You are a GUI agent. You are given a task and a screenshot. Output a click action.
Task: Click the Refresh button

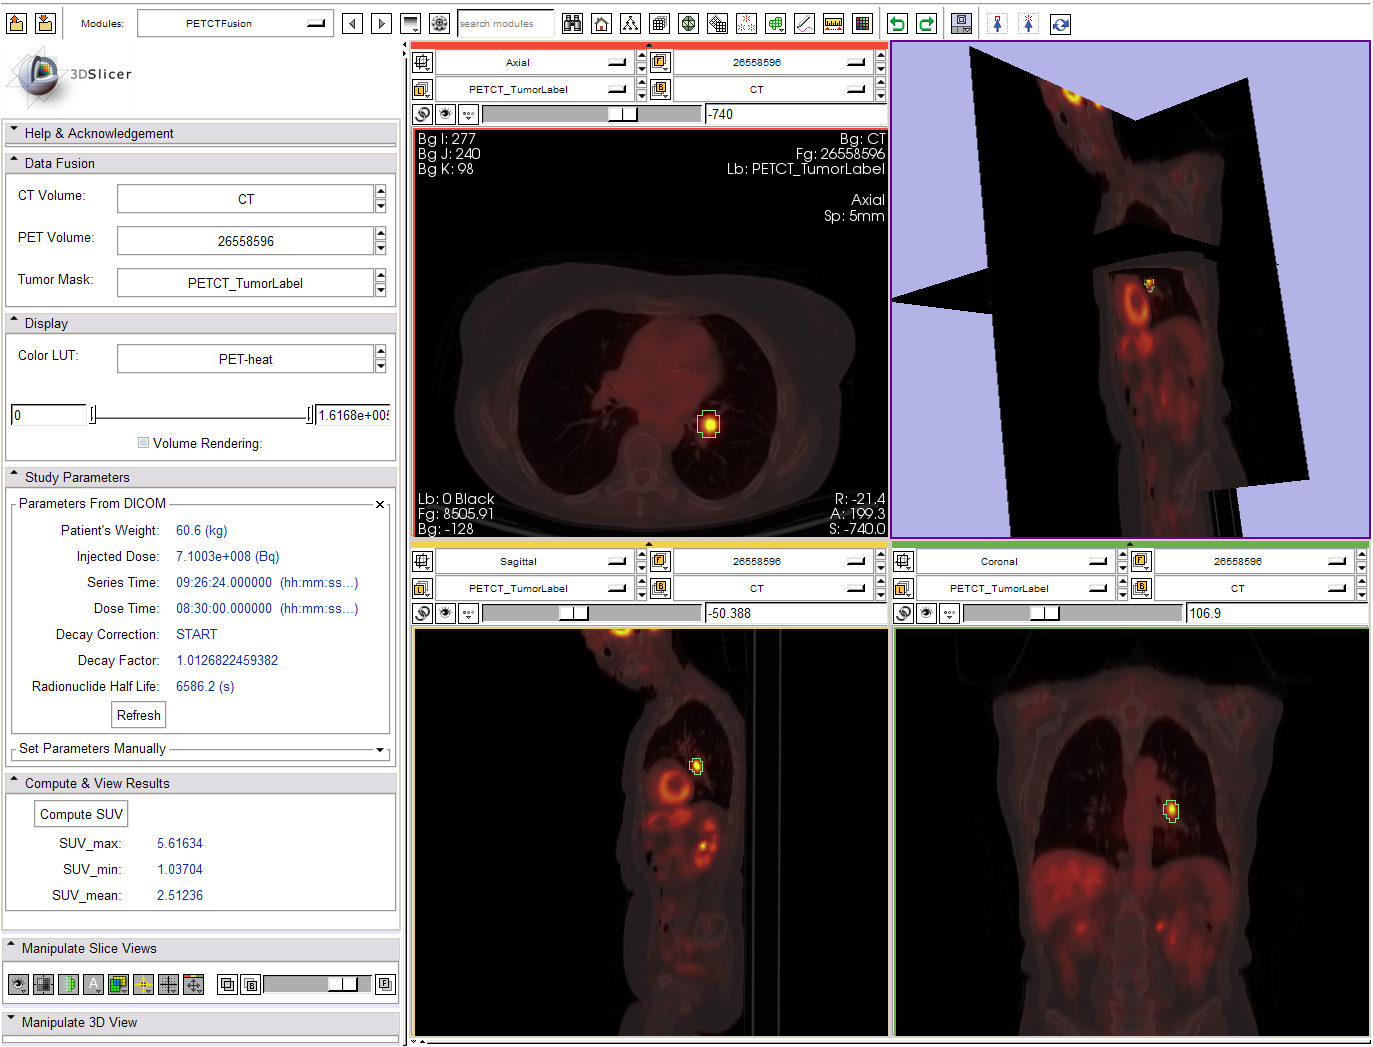pos(138,715)
